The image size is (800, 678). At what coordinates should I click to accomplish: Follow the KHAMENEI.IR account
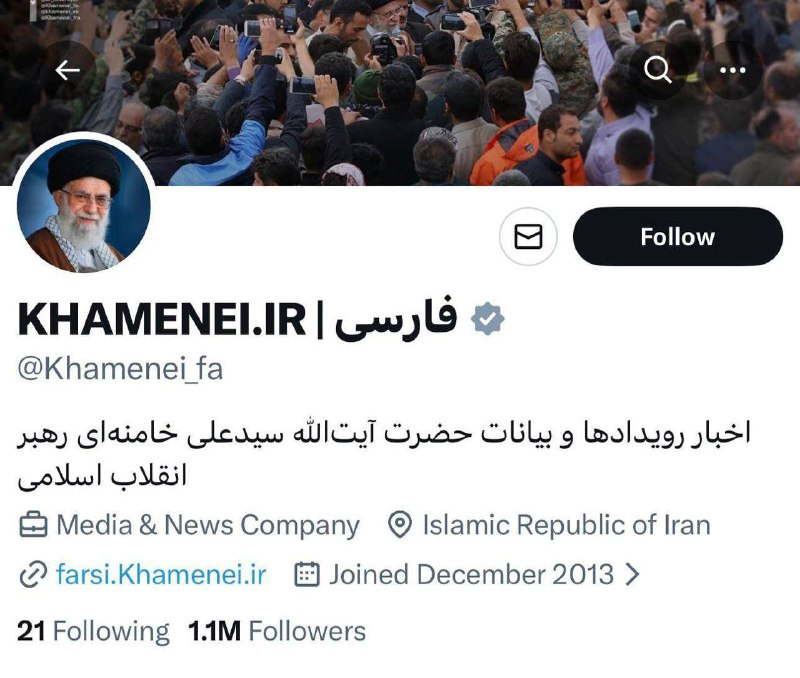pyautogui.click(x=678, y=237)
